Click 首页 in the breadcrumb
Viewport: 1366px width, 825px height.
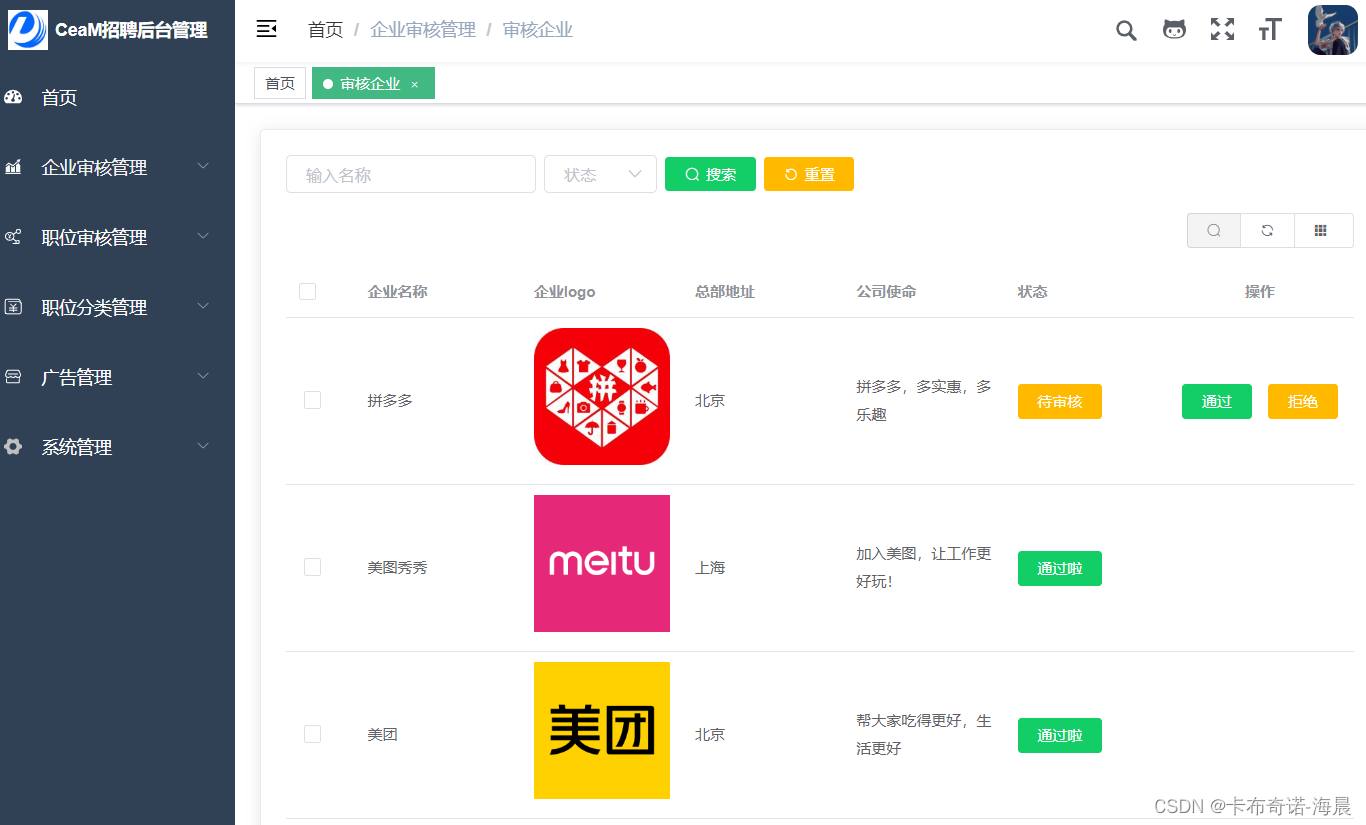(325, 30)
